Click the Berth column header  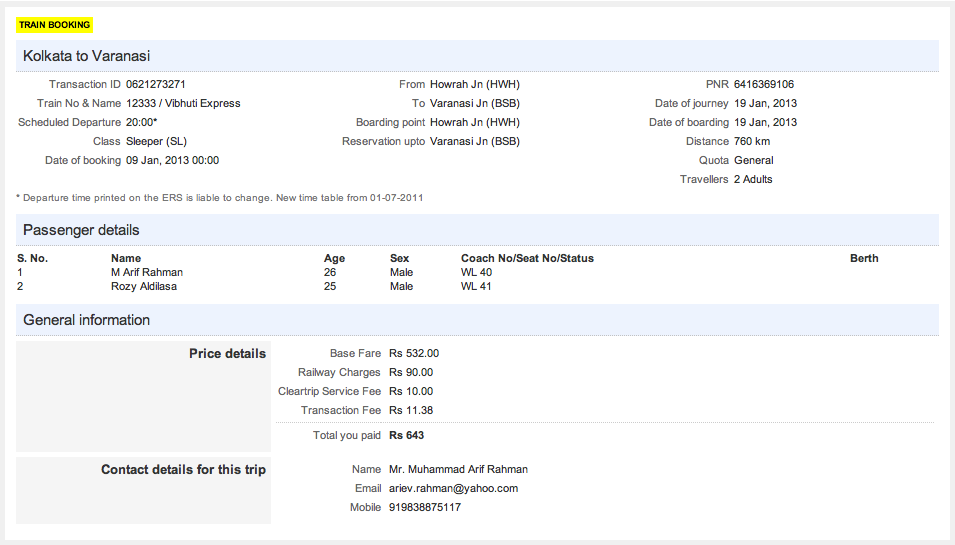click(864, 258)
